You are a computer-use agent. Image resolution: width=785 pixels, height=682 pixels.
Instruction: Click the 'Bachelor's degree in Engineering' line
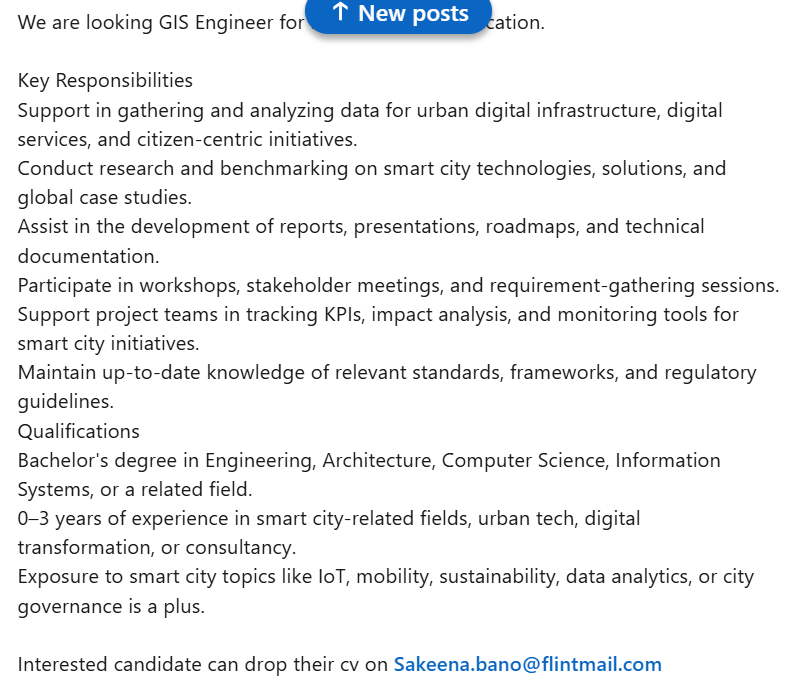[369, 461]
